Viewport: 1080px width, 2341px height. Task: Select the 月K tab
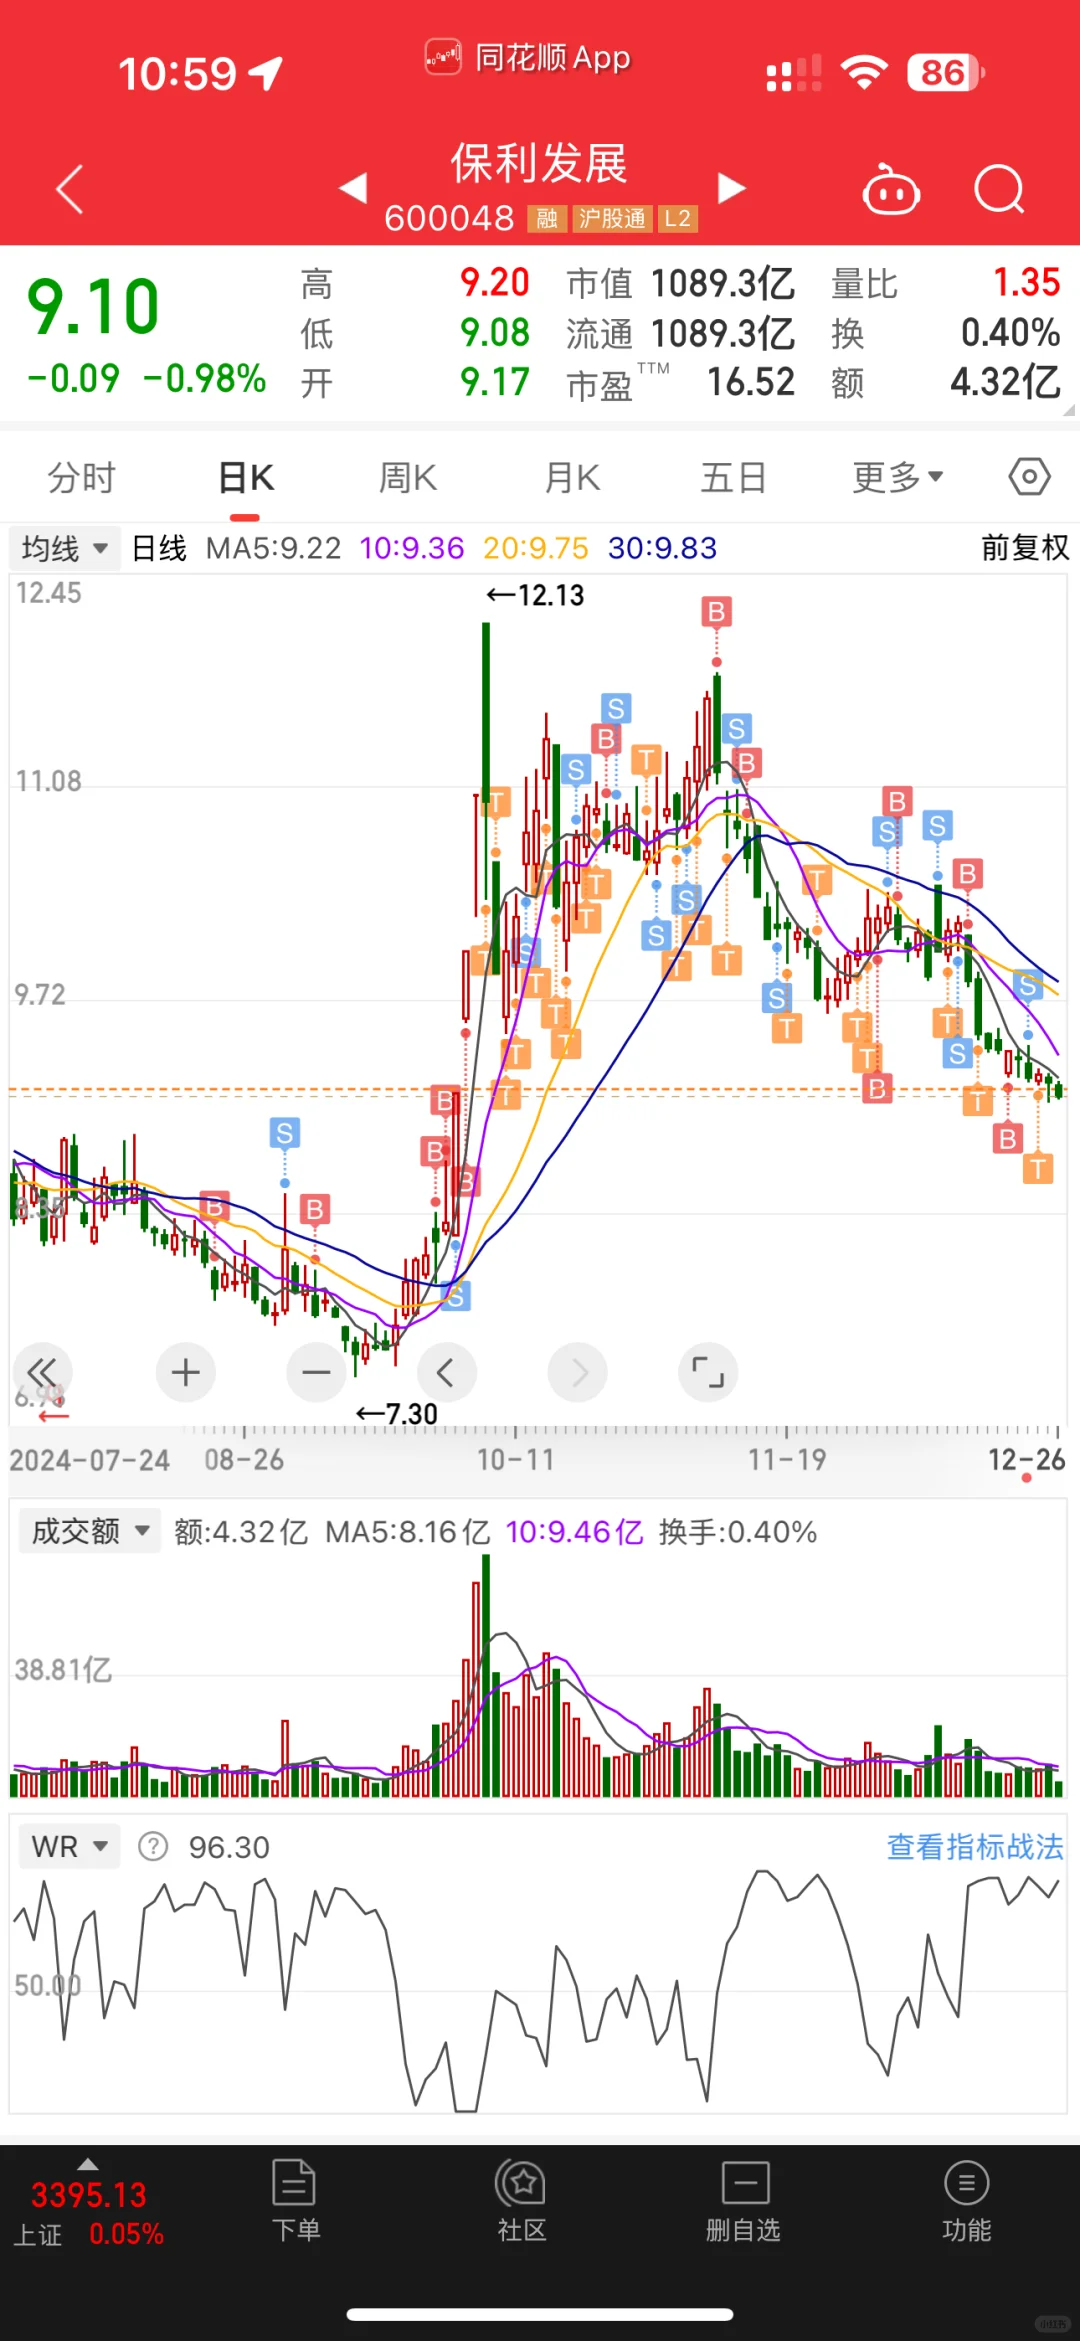572,477
